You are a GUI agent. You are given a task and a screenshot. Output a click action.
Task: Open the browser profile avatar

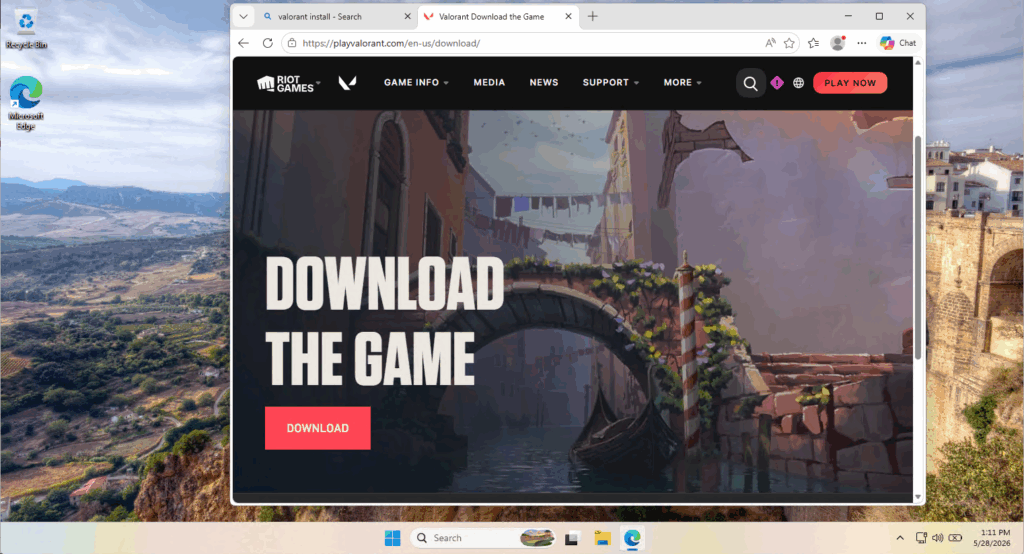pos(837,43)
